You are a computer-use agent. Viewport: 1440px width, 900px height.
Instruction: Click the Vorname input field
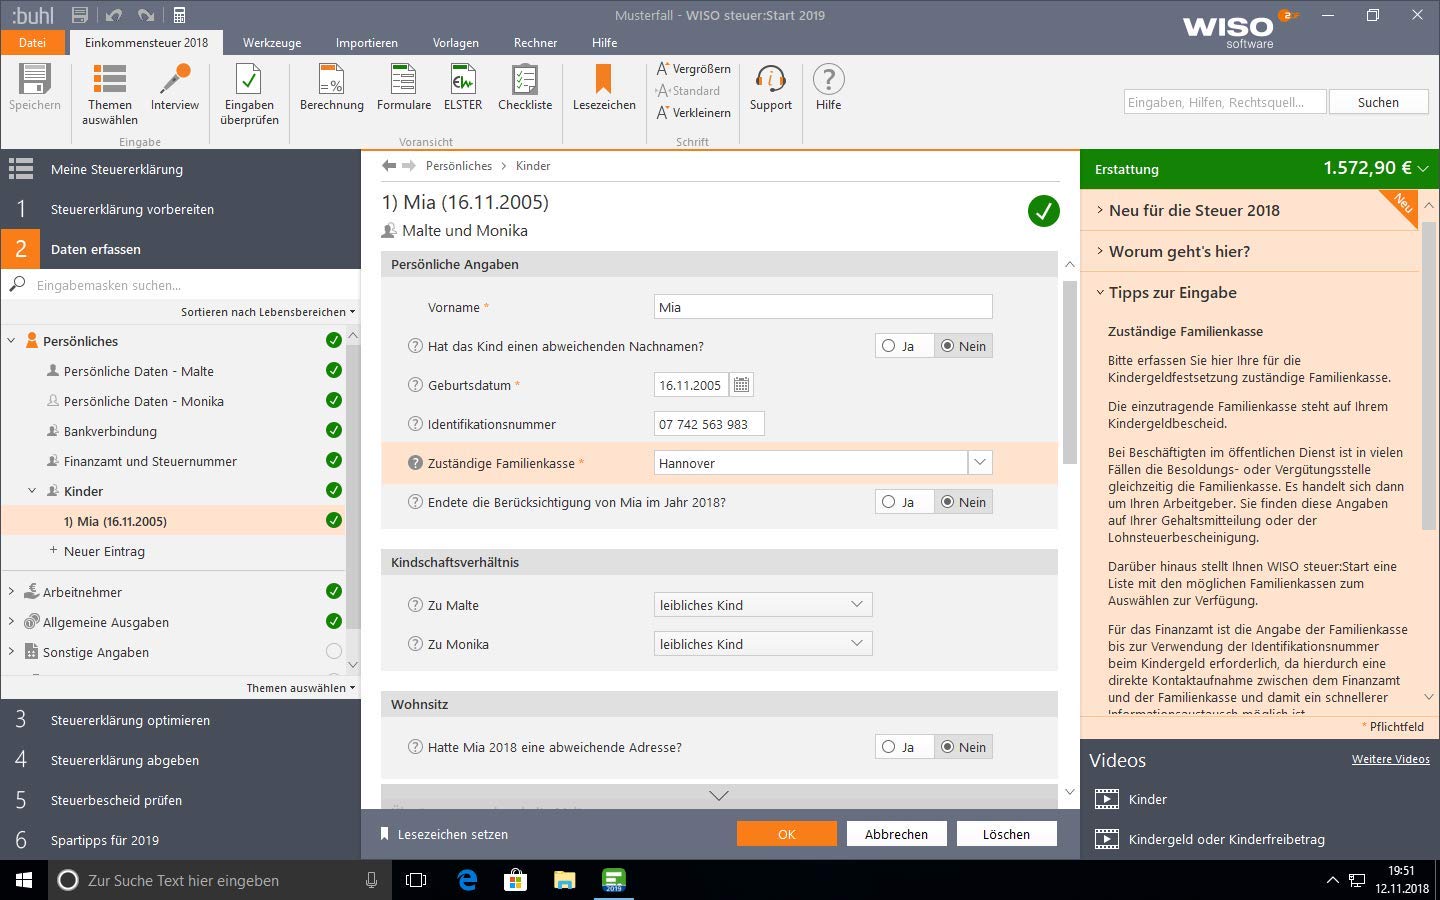click(822, 307)
